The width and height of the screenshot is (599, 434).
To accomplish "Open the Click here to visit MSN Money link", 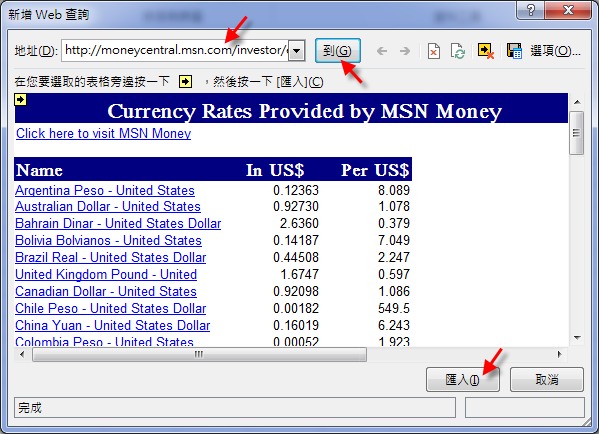I will 104,133.
